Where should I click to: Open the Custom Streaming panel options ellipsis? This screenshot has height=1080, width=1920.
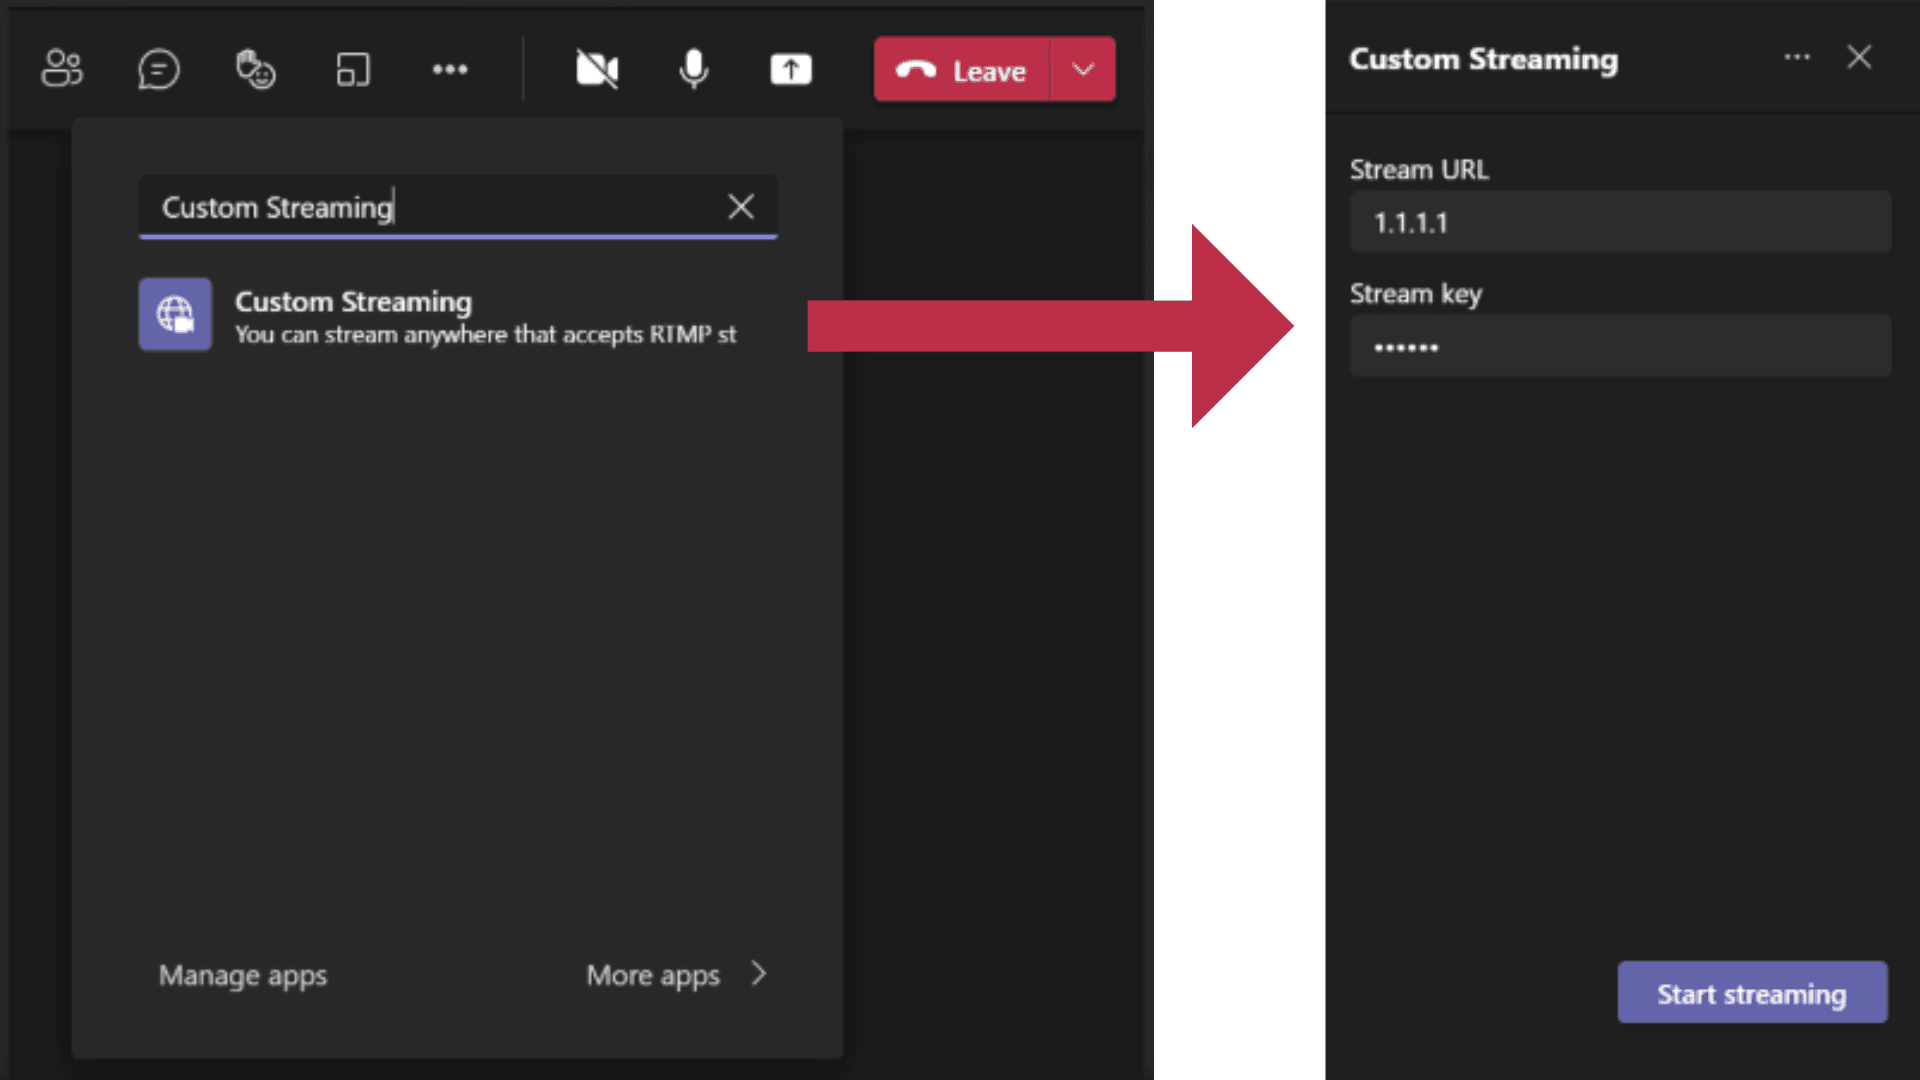(x=1796, y=57)
